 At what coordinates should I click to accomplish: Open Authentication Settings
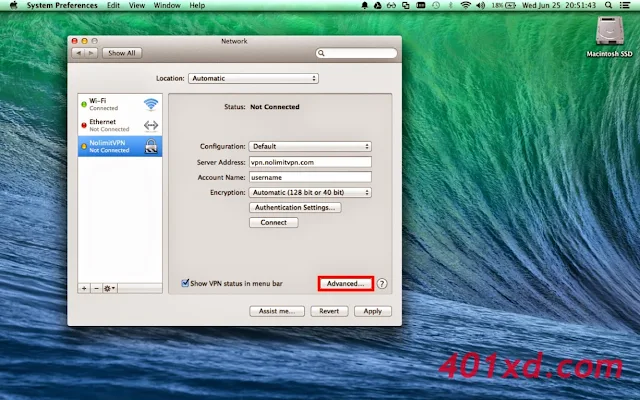click(295, 207)
